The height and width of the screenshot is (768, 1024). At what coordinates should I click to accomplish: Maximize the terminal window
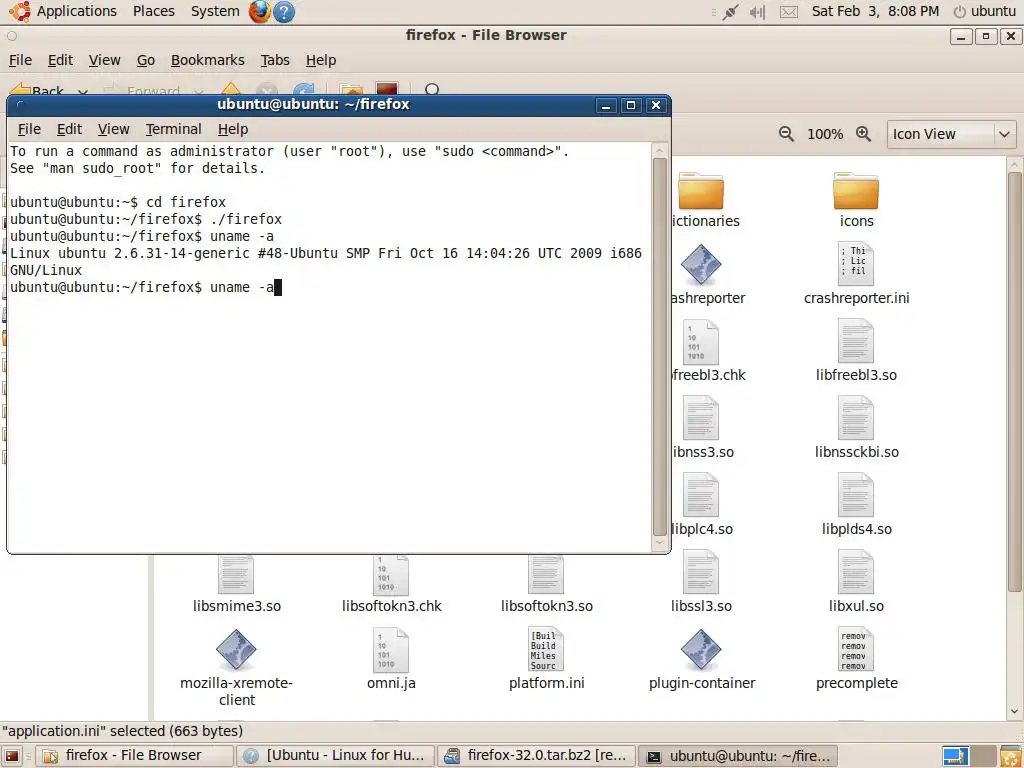coord(631,105)
